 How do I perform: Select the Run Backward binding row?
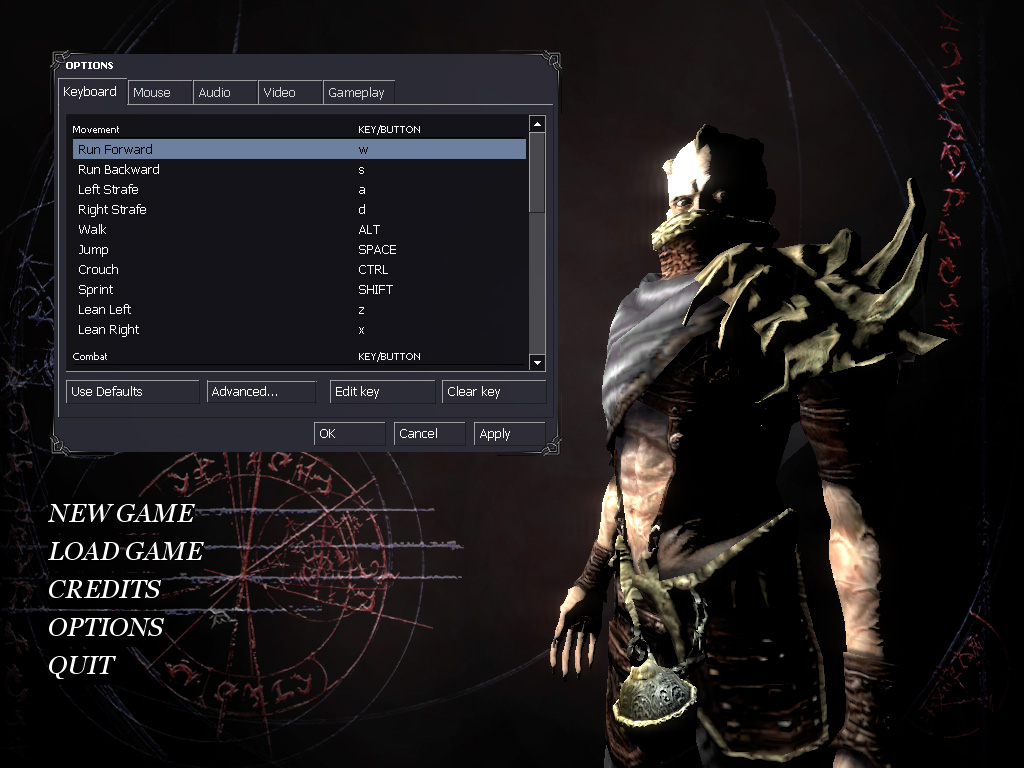(x=299, y=169)
